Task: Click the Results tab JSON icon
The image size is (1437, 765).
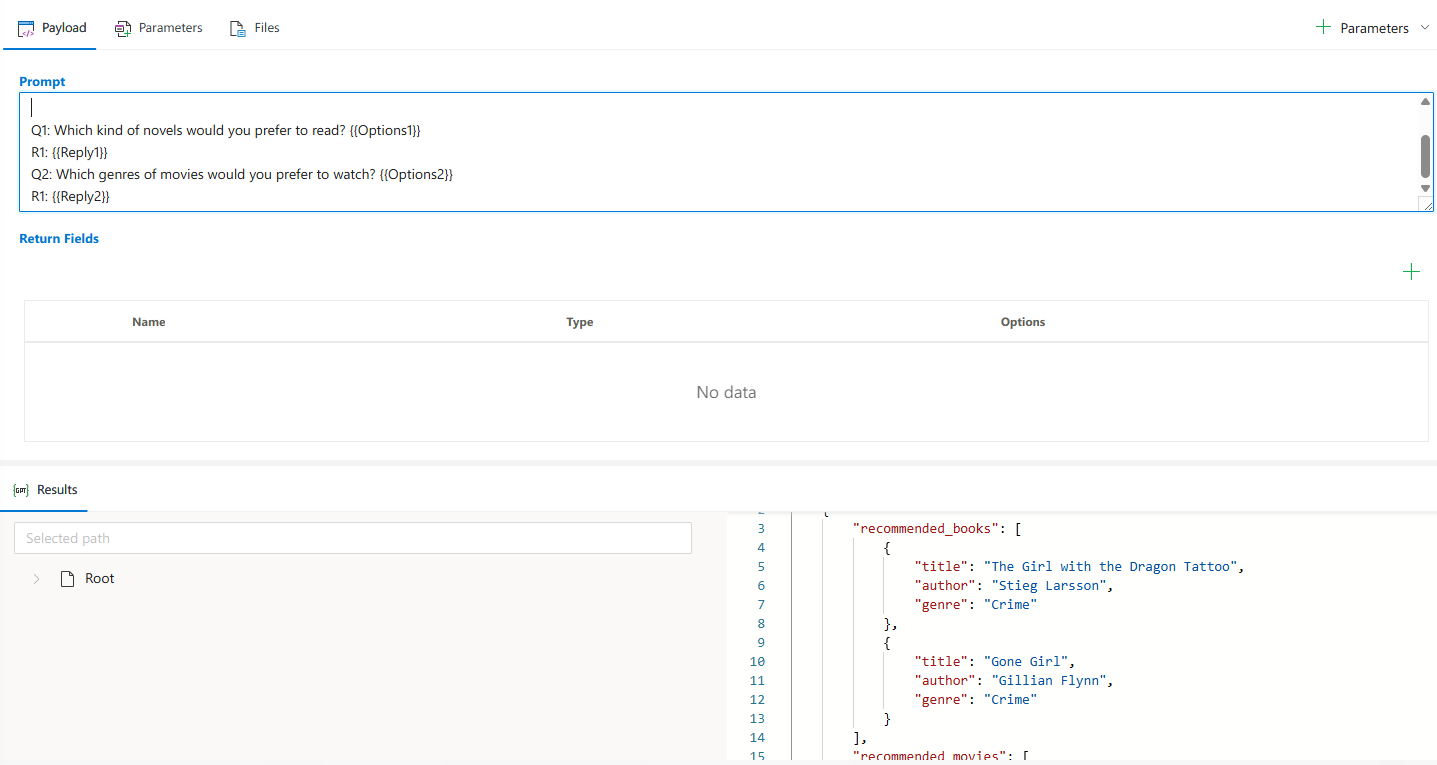Action: (x=20, y=490)
